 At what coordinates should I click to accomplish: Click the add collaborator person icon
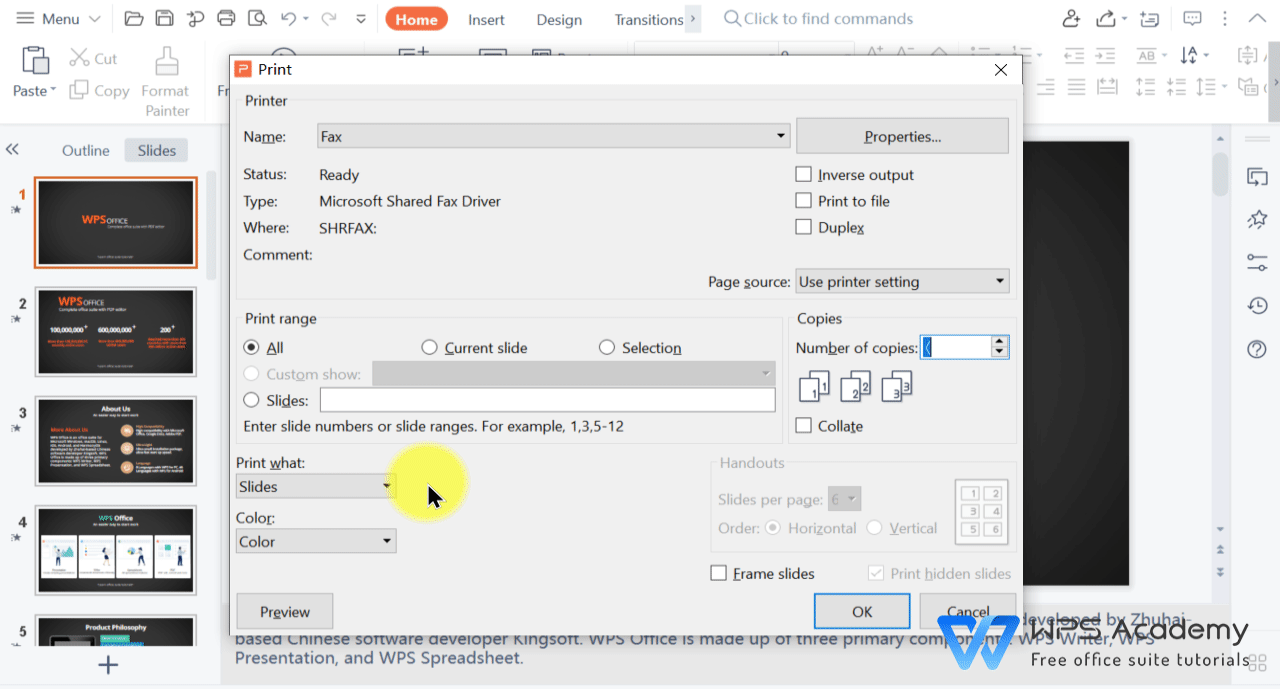(x=1071, y=18)
